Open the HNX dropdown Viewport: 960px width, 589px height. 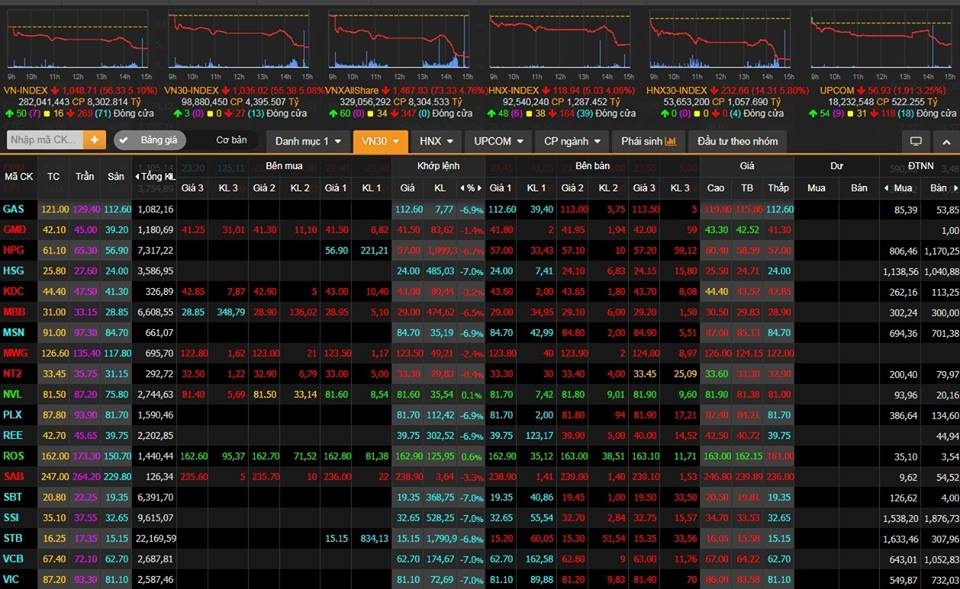[x=437, y=141]
